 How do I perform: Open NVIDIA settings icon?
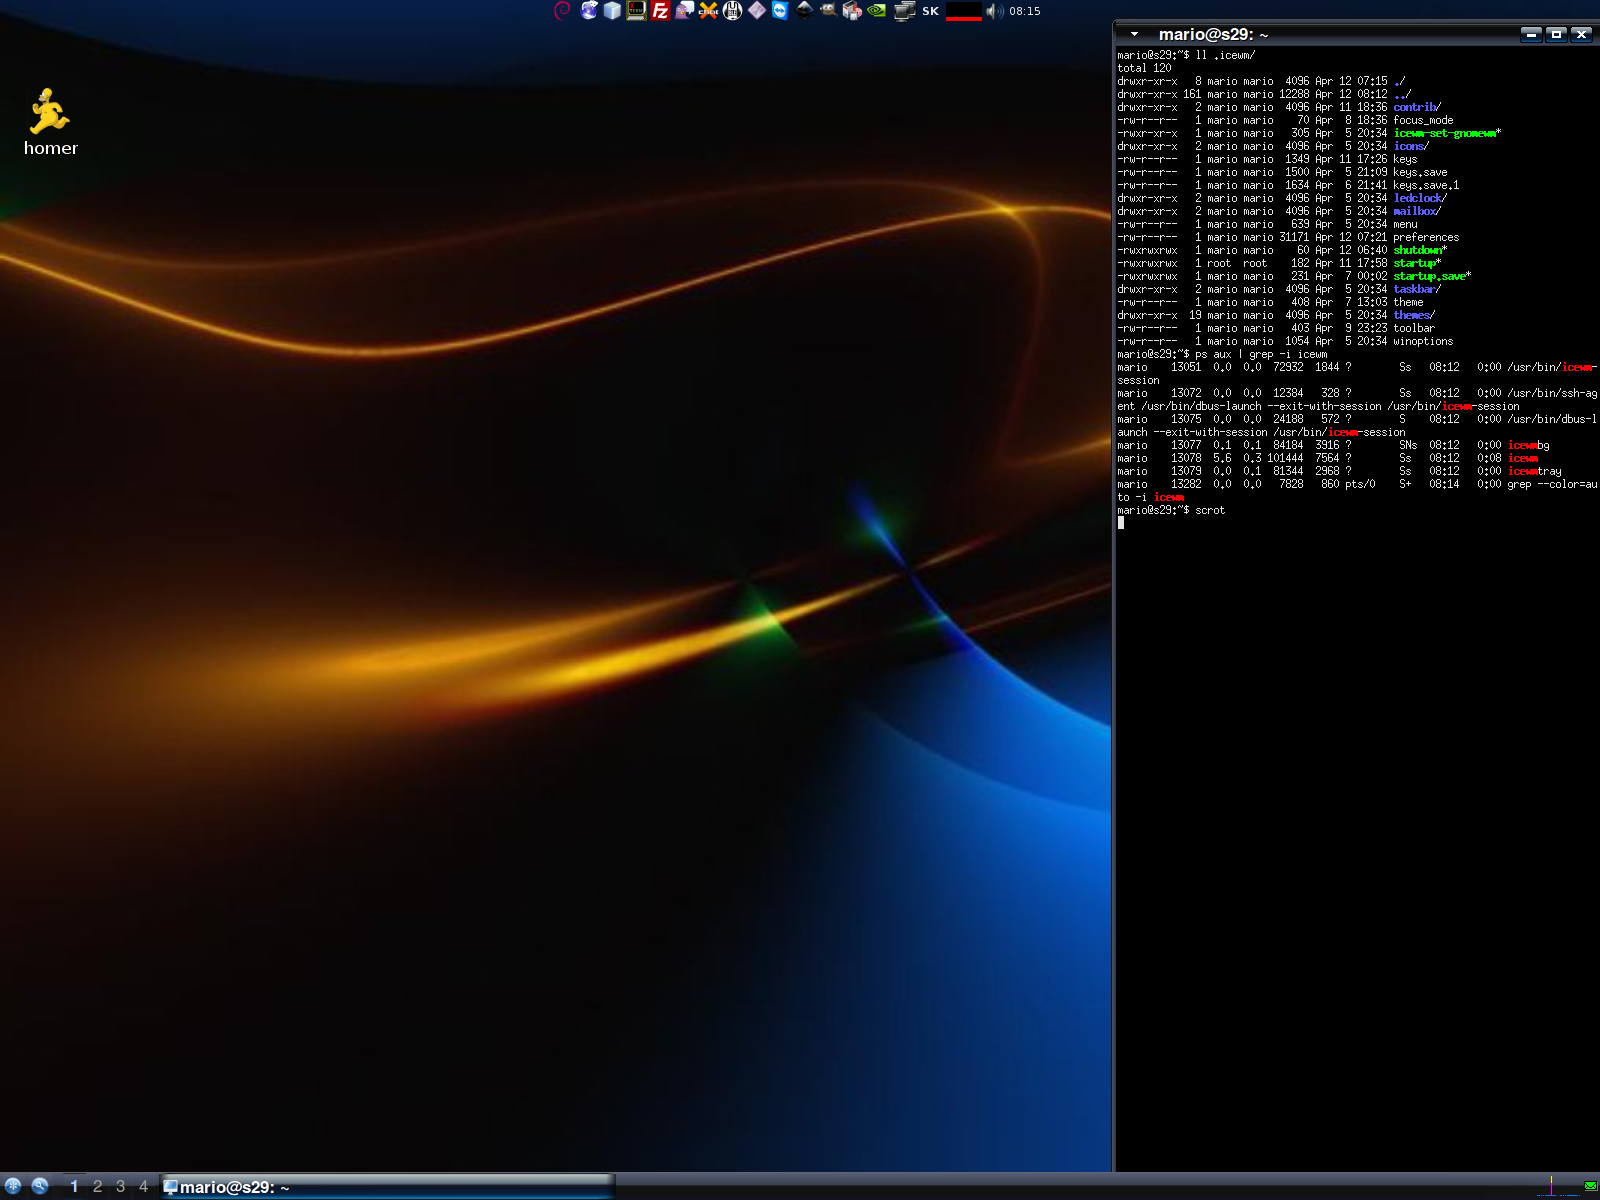click(877, 11)
